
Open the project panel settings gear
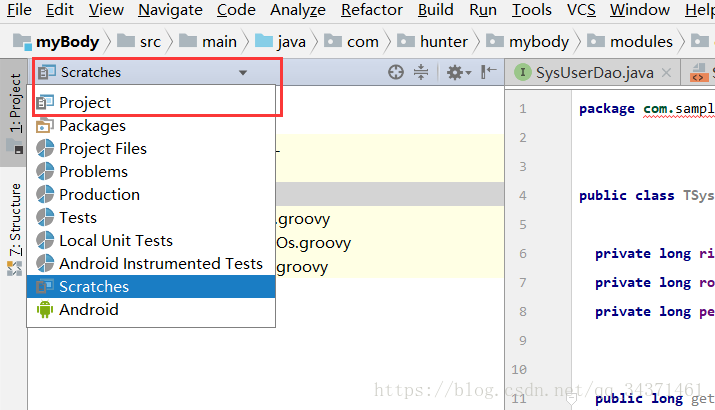coord(455,72)
